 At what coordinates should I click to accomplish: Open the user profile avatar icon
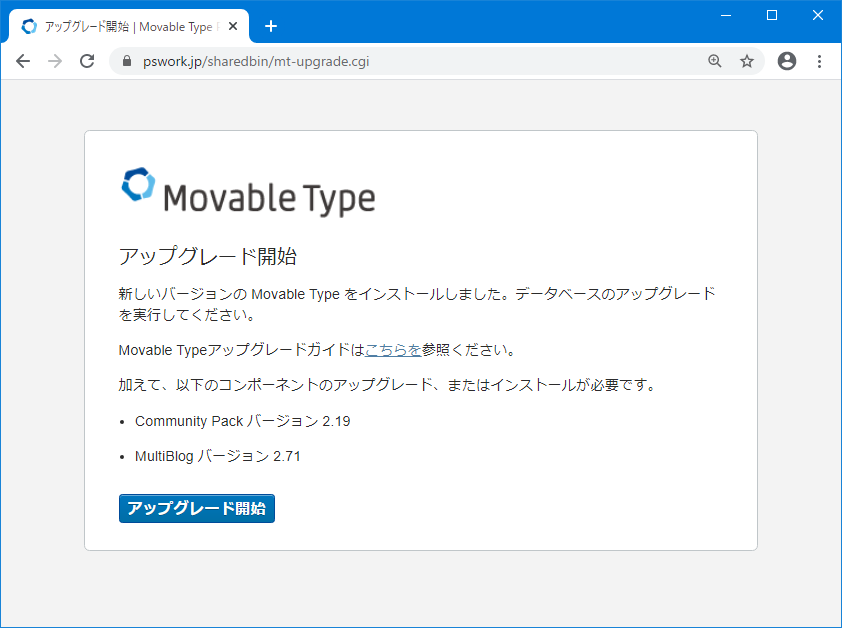786,61
